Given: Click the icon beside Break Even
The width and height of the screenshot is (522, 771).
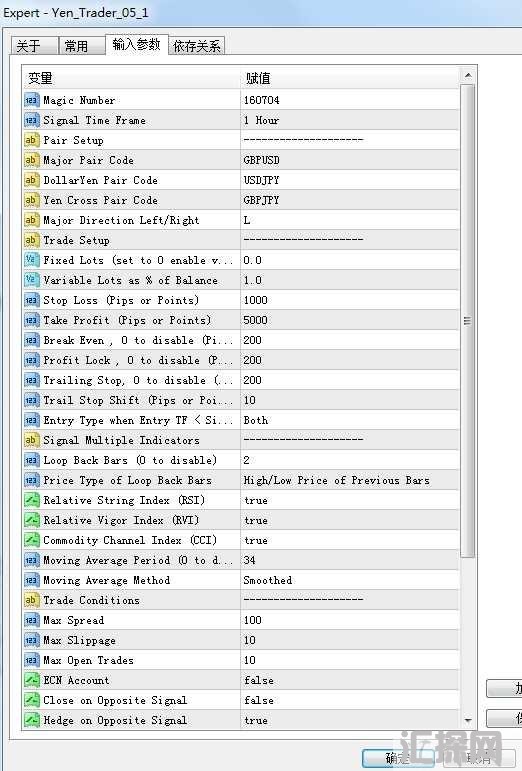Looking at the screenshot, I should point(31,340).
